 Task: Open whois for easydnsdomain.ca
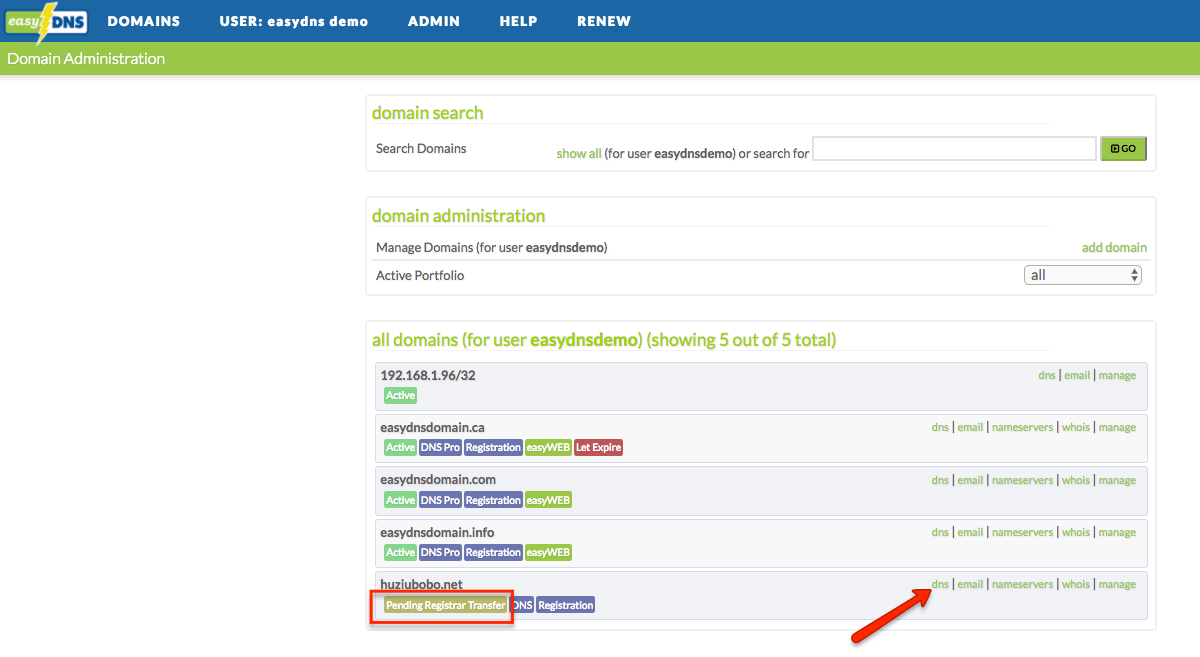point(1076,427)
